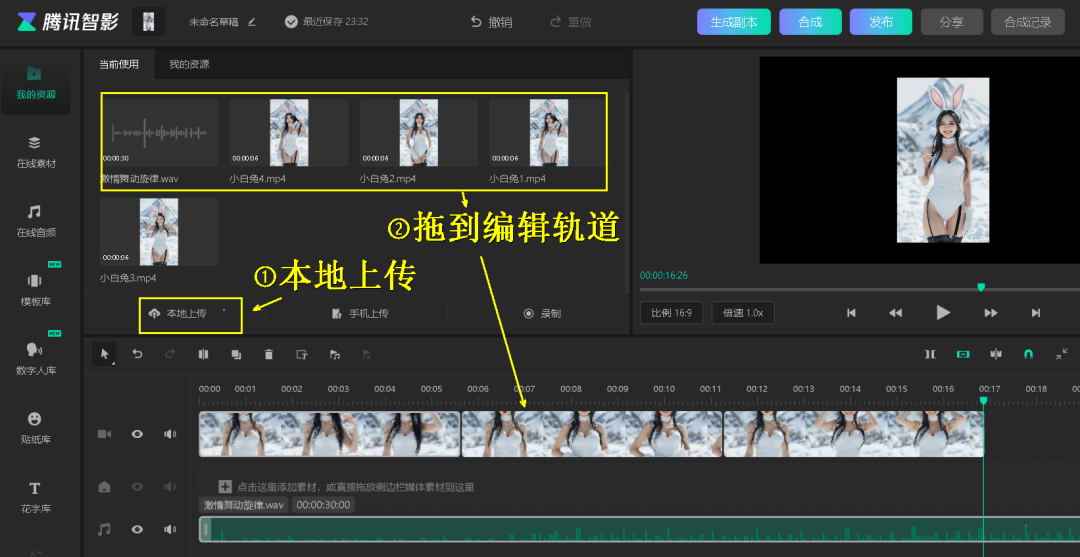Expand the 本地上传 upload options arrow
The height and width of the screenshot is (557, 1080).
coord(224,312)
